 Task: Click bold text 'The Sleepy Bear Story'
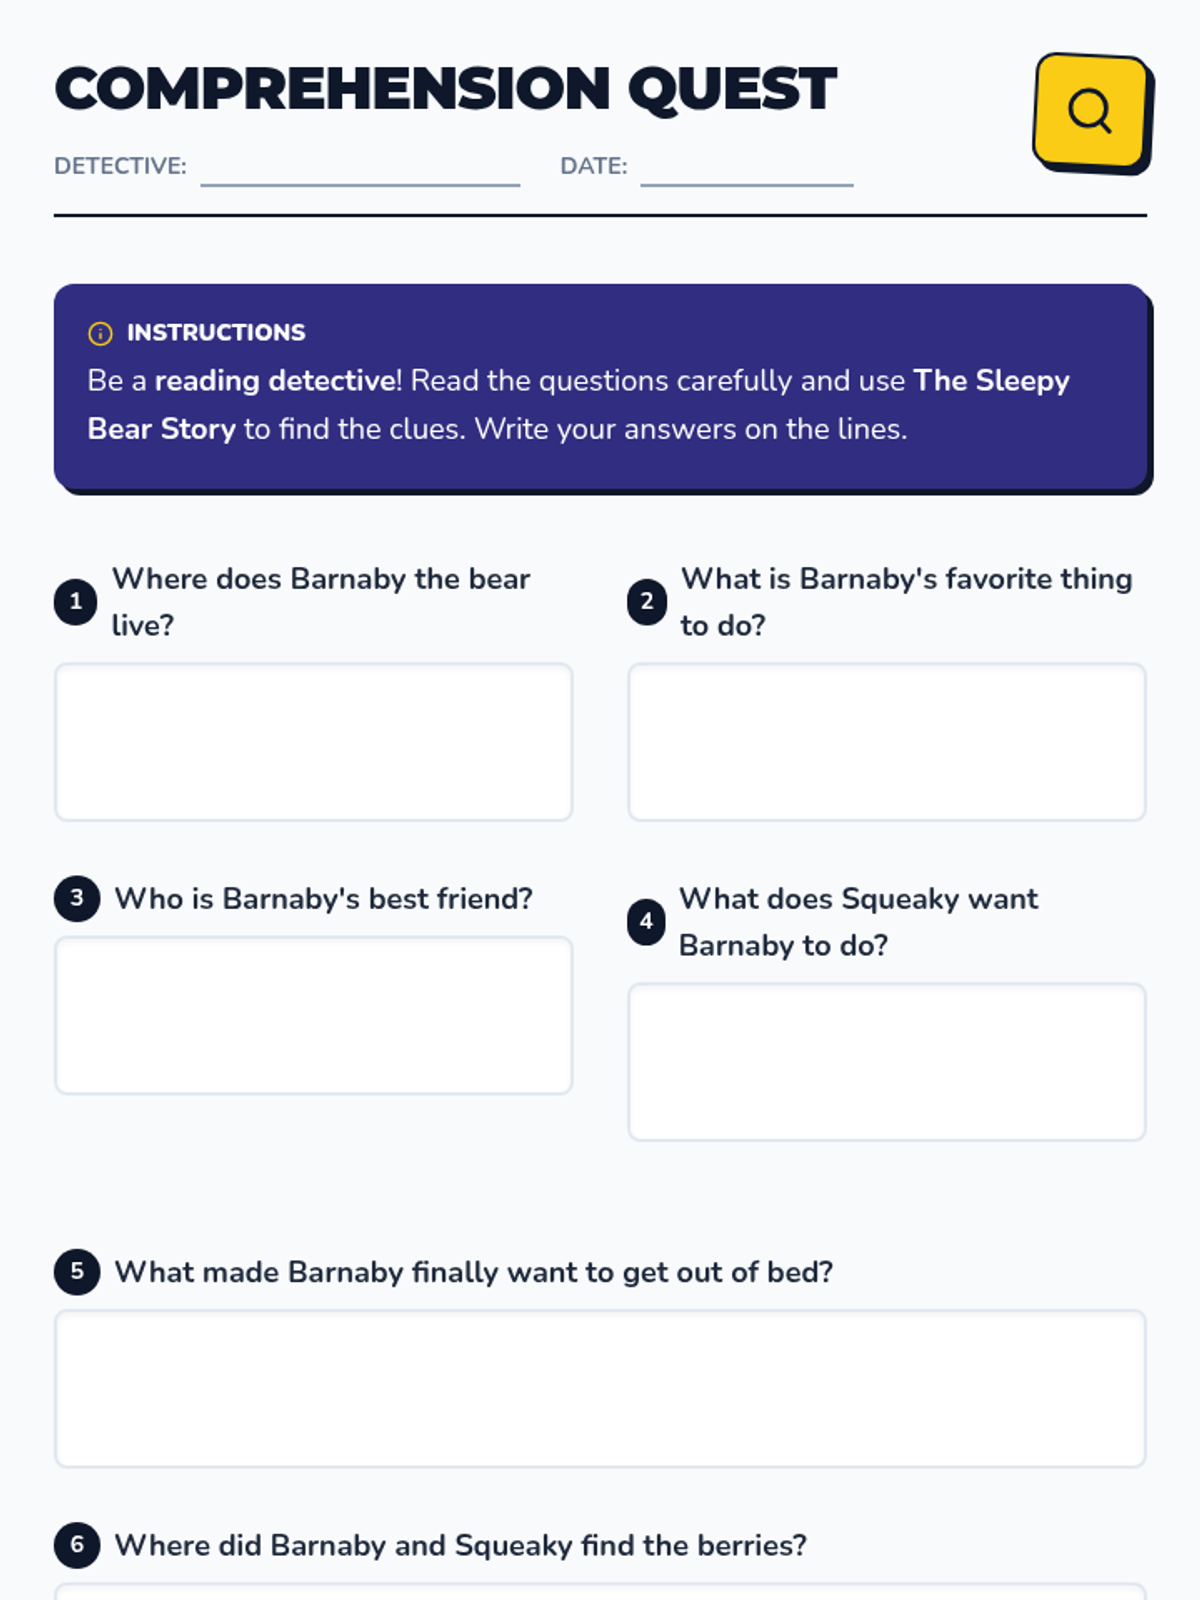tap(990, 381)
